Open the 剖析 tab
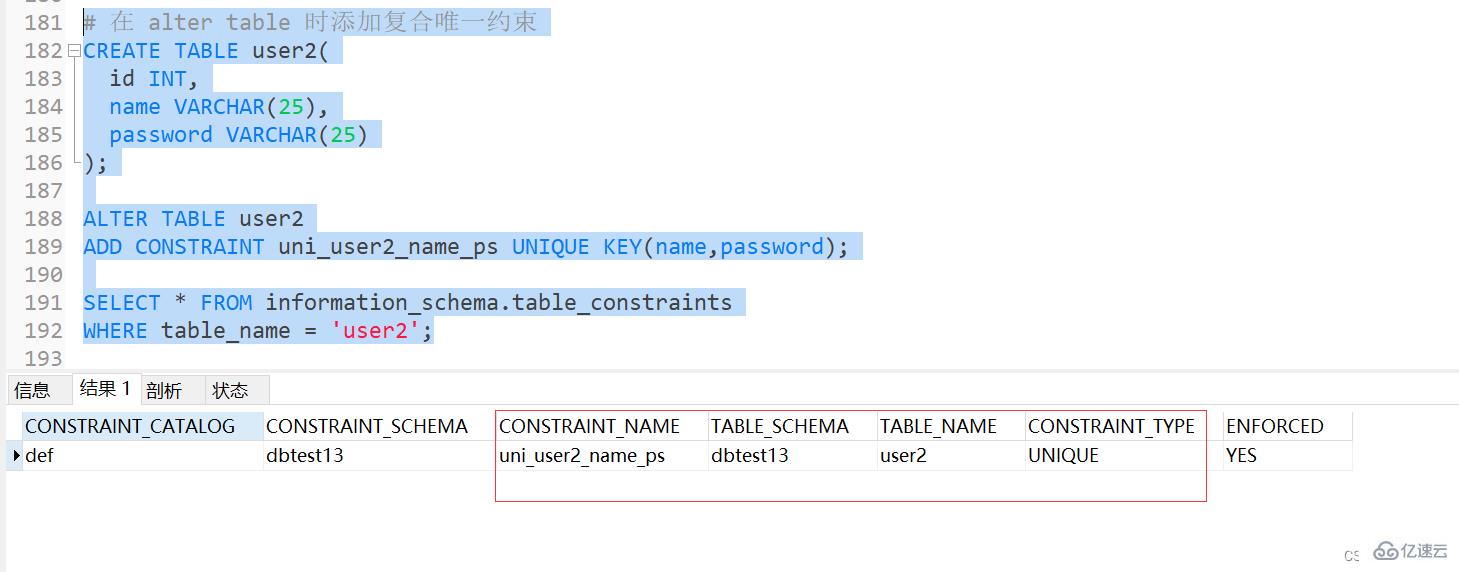 click(164, 390)
